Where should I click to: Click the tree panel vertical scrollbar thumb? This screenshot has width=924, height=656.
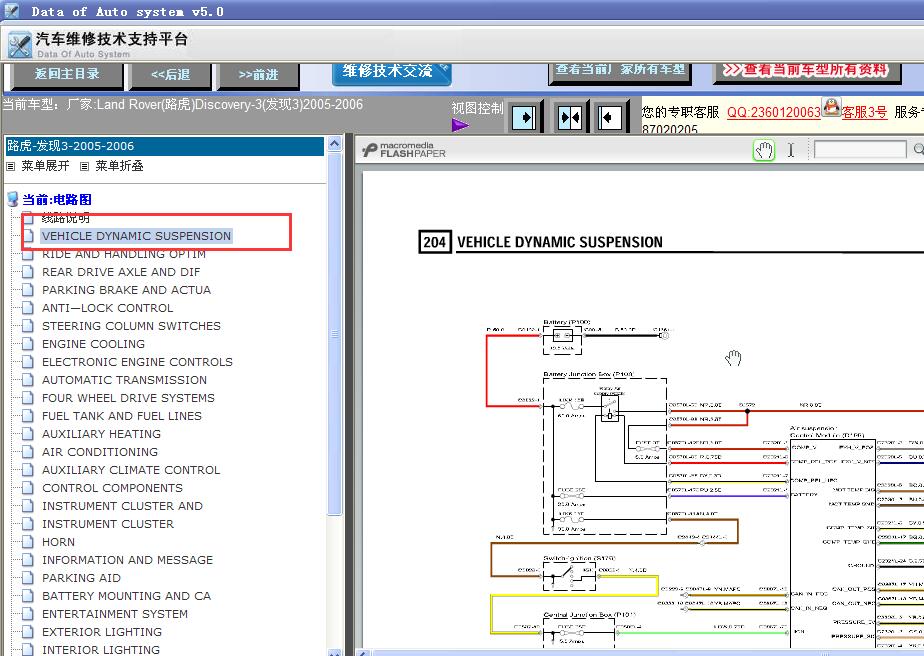[x=334, y=334]
